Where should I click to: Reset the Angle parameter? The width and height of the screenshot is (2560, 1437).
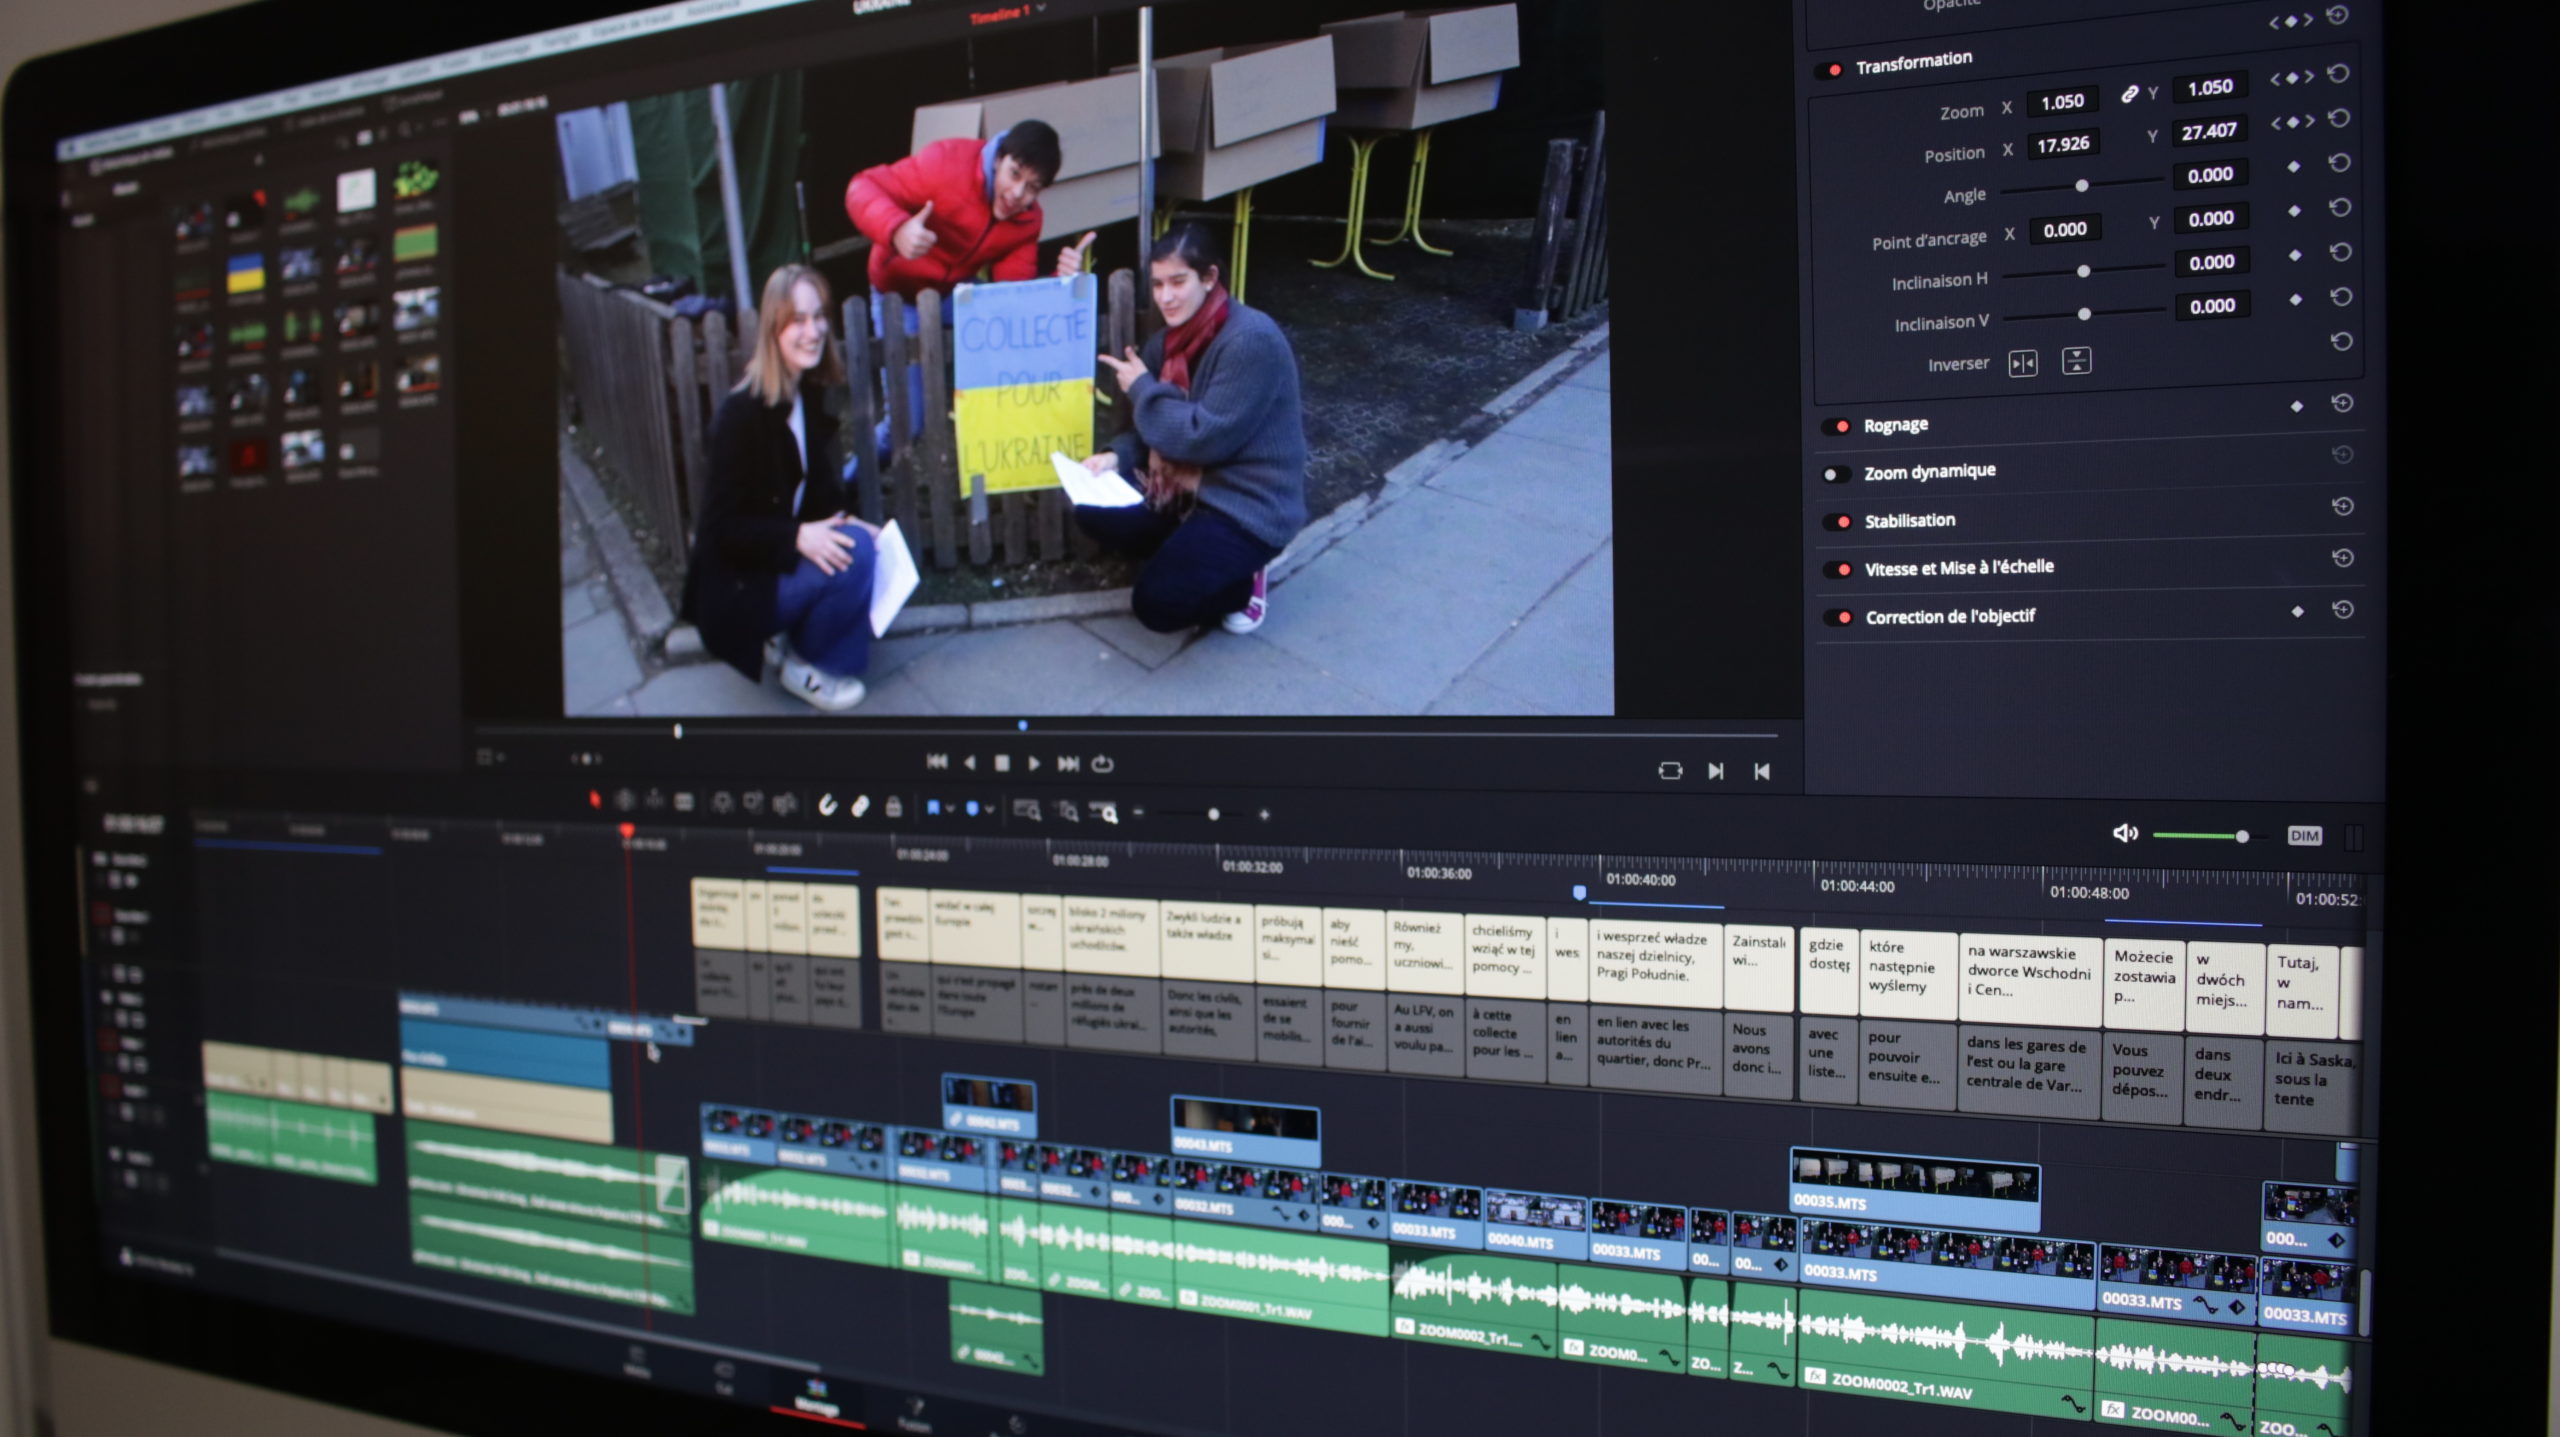coord(2339,163)
